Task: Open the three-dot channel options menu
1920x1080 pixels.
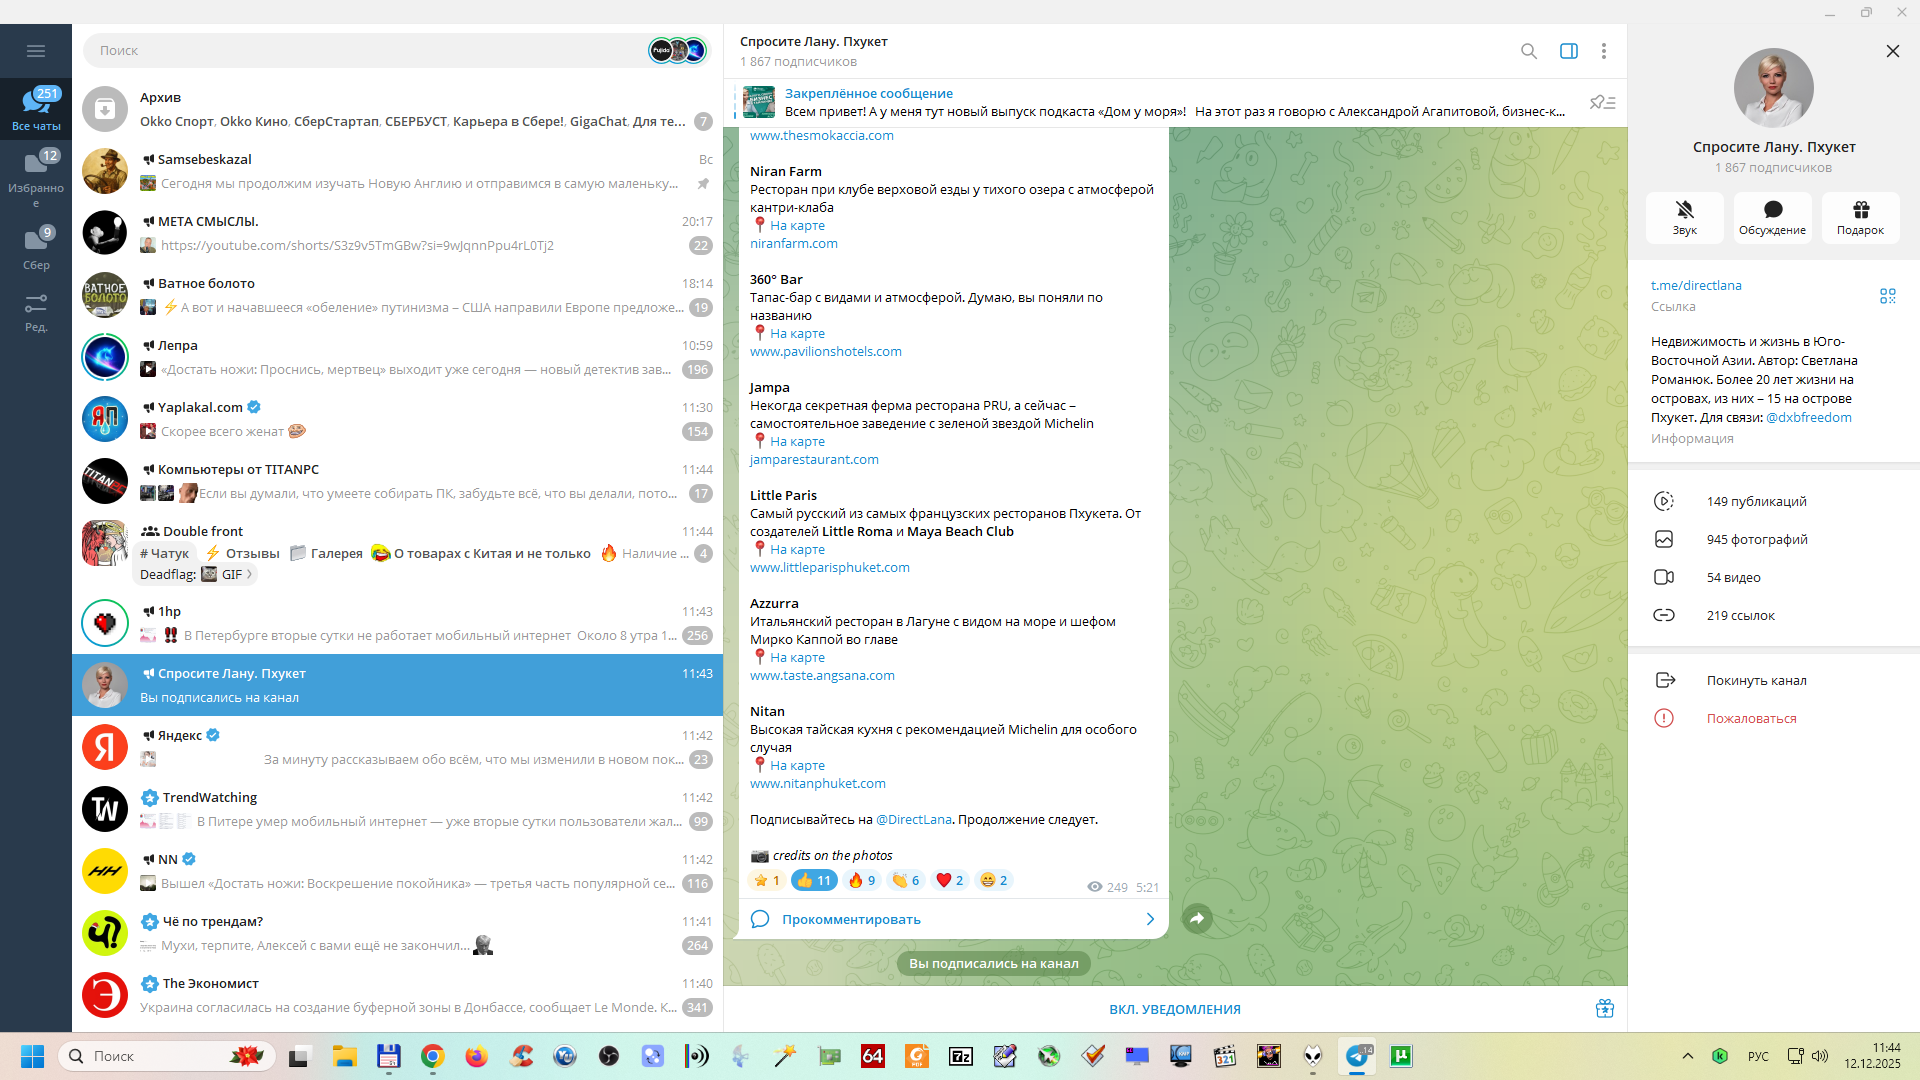Action: tap(1603, 51)
